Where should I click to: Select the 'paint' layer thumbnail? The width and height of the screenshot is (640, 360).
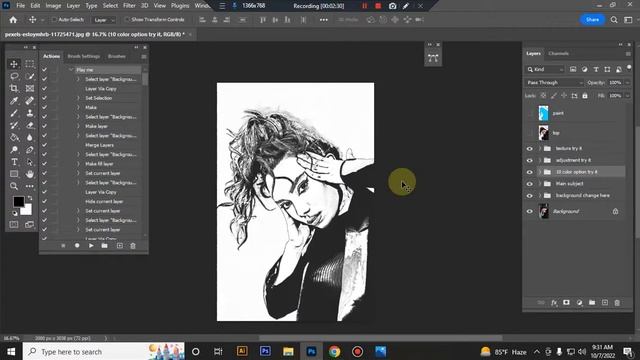click(543, 113)
